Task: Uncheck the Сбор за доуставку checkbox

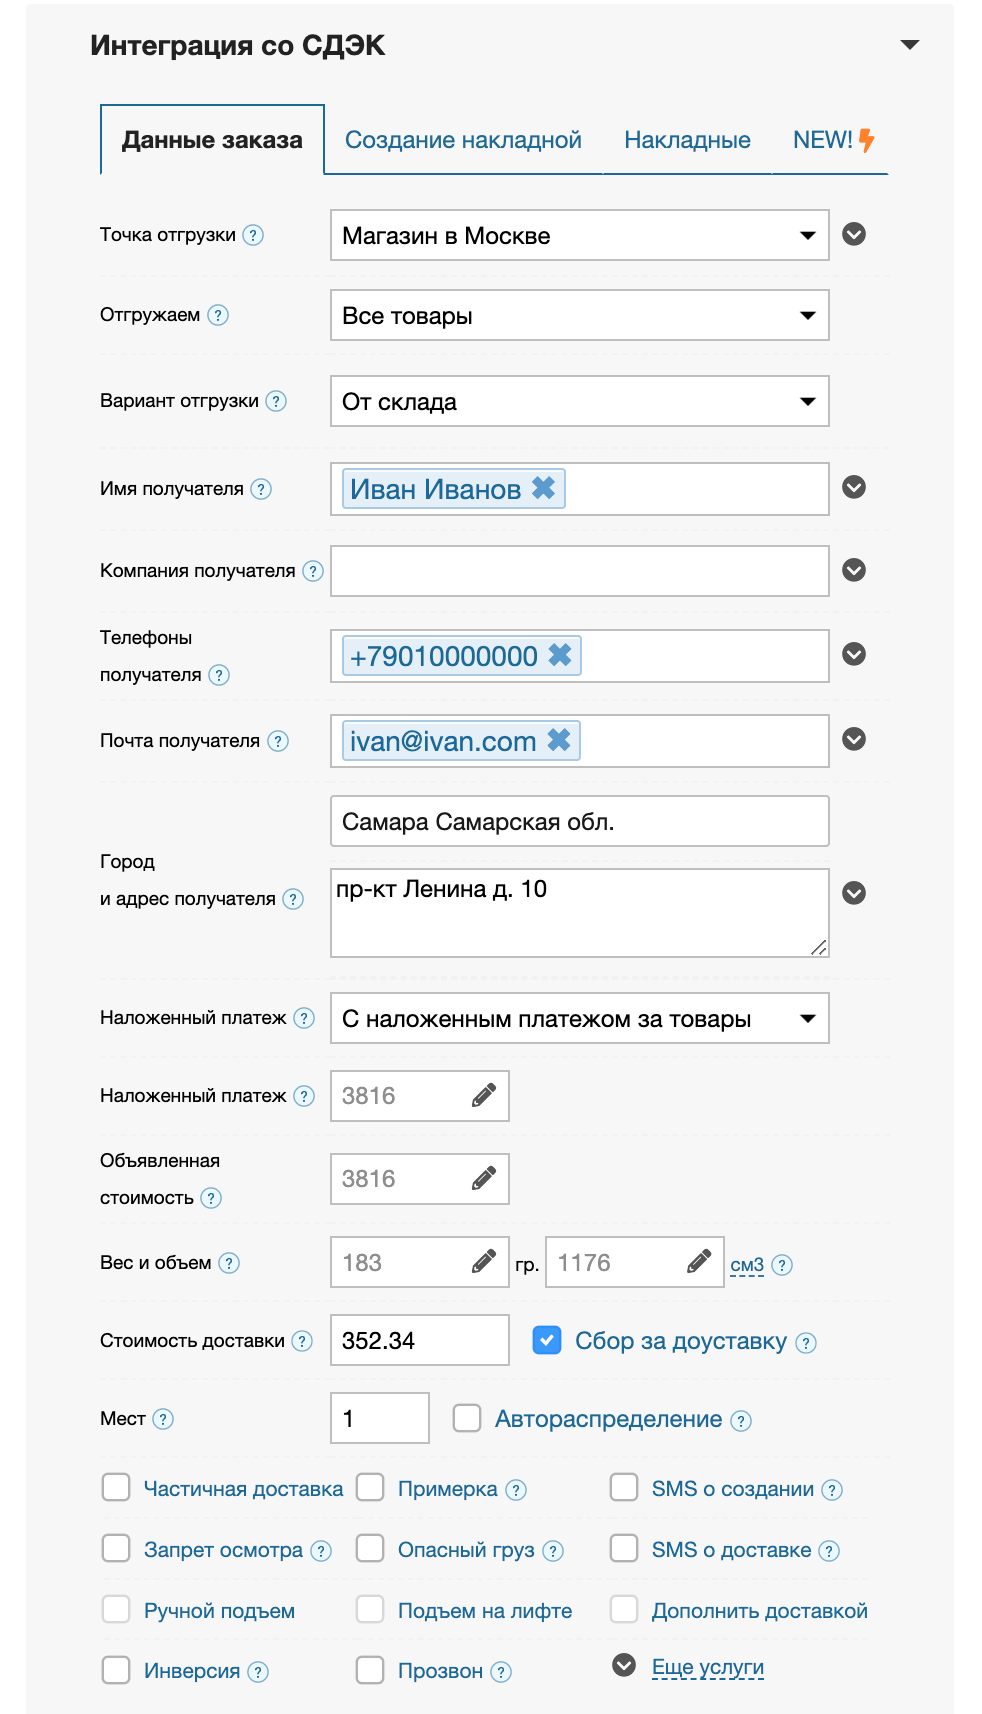Action: click(547, 1340)
